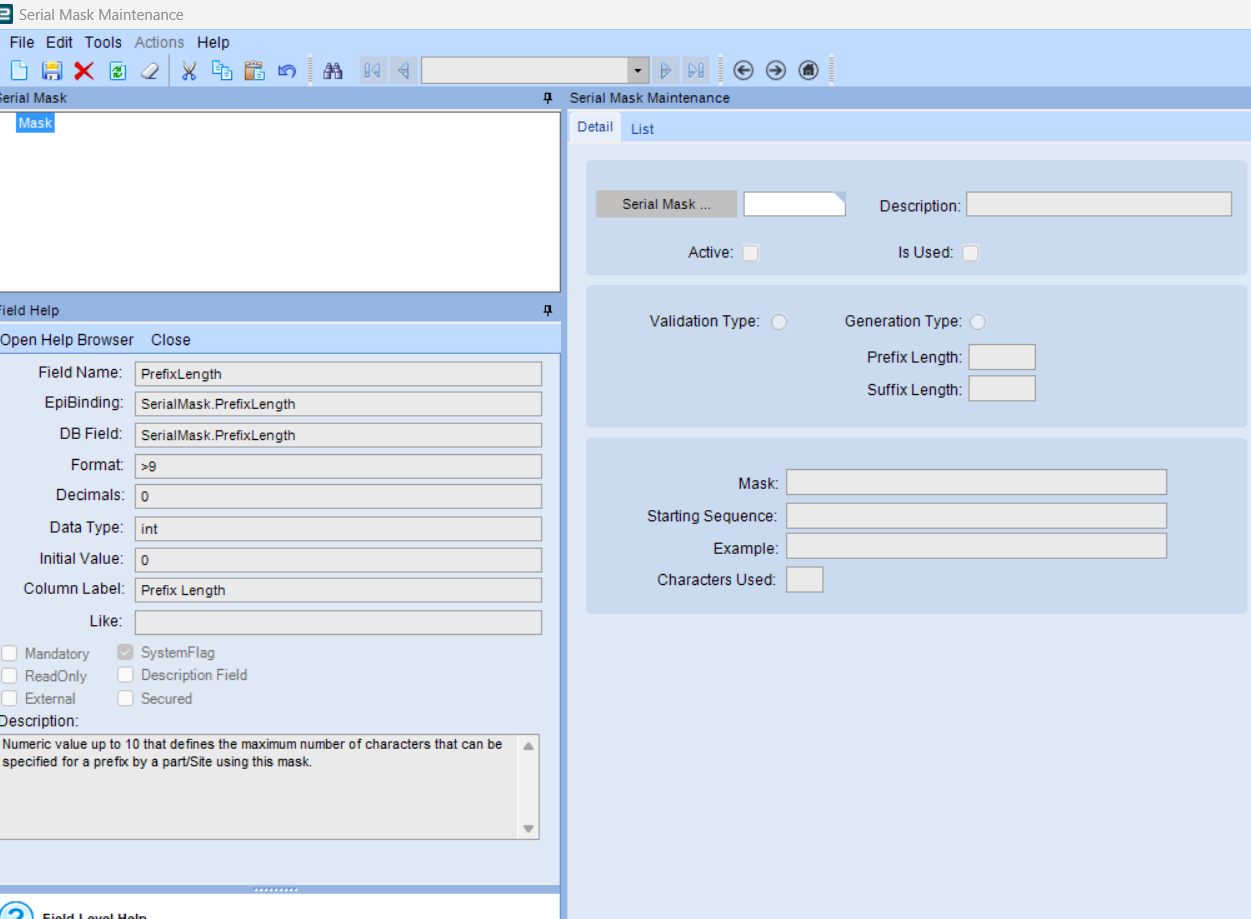Refresh the current record

117,70
